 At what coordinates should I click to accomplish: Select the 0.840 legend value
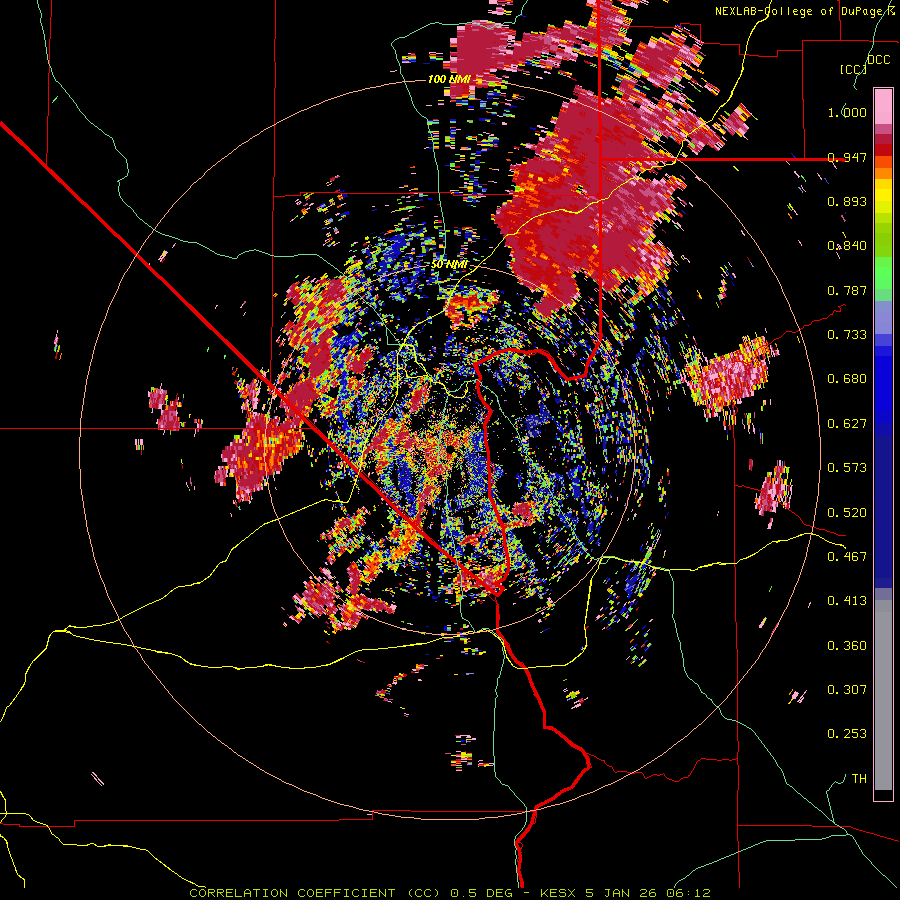(847, 246)
